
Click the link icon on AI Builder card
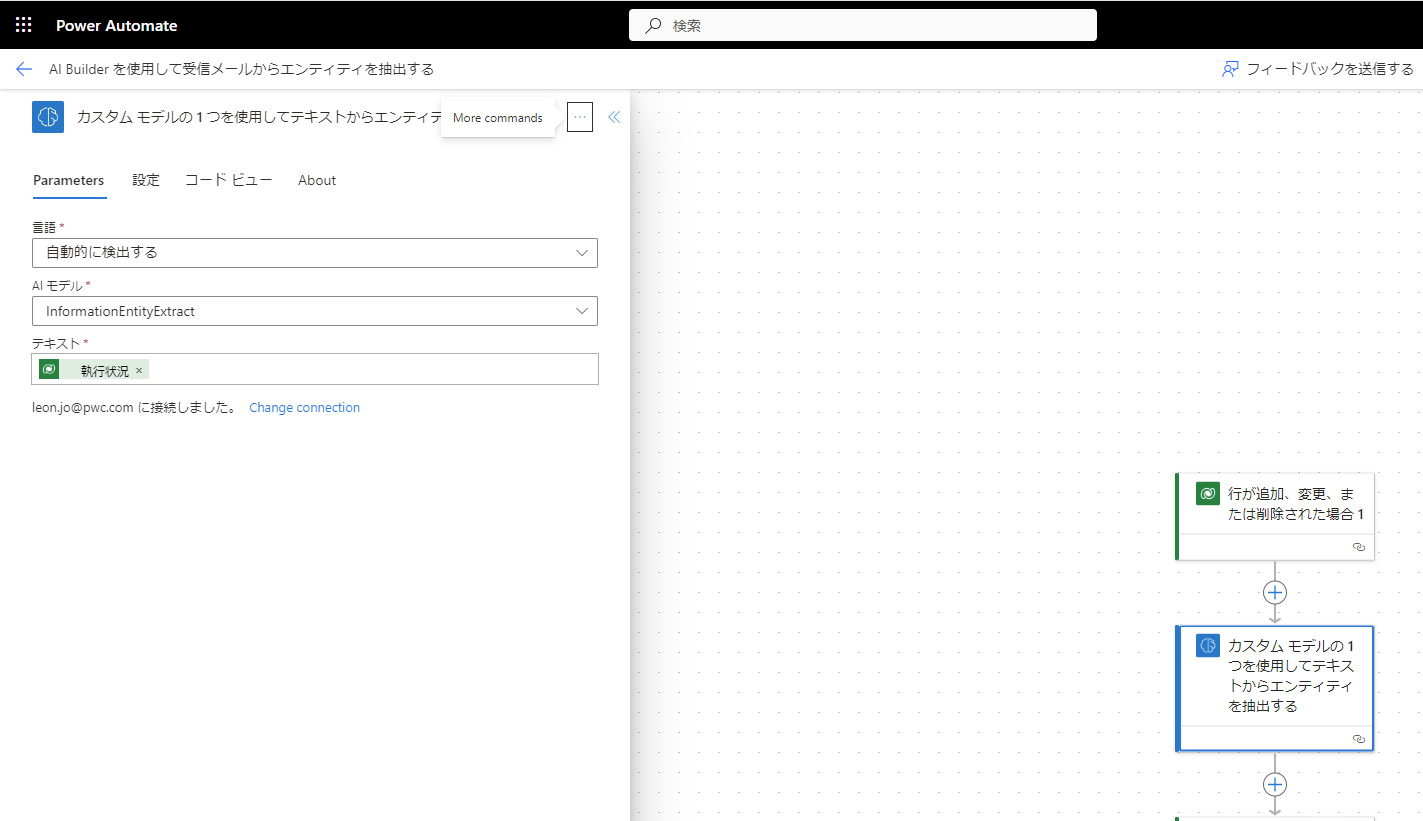point(1358,738)
